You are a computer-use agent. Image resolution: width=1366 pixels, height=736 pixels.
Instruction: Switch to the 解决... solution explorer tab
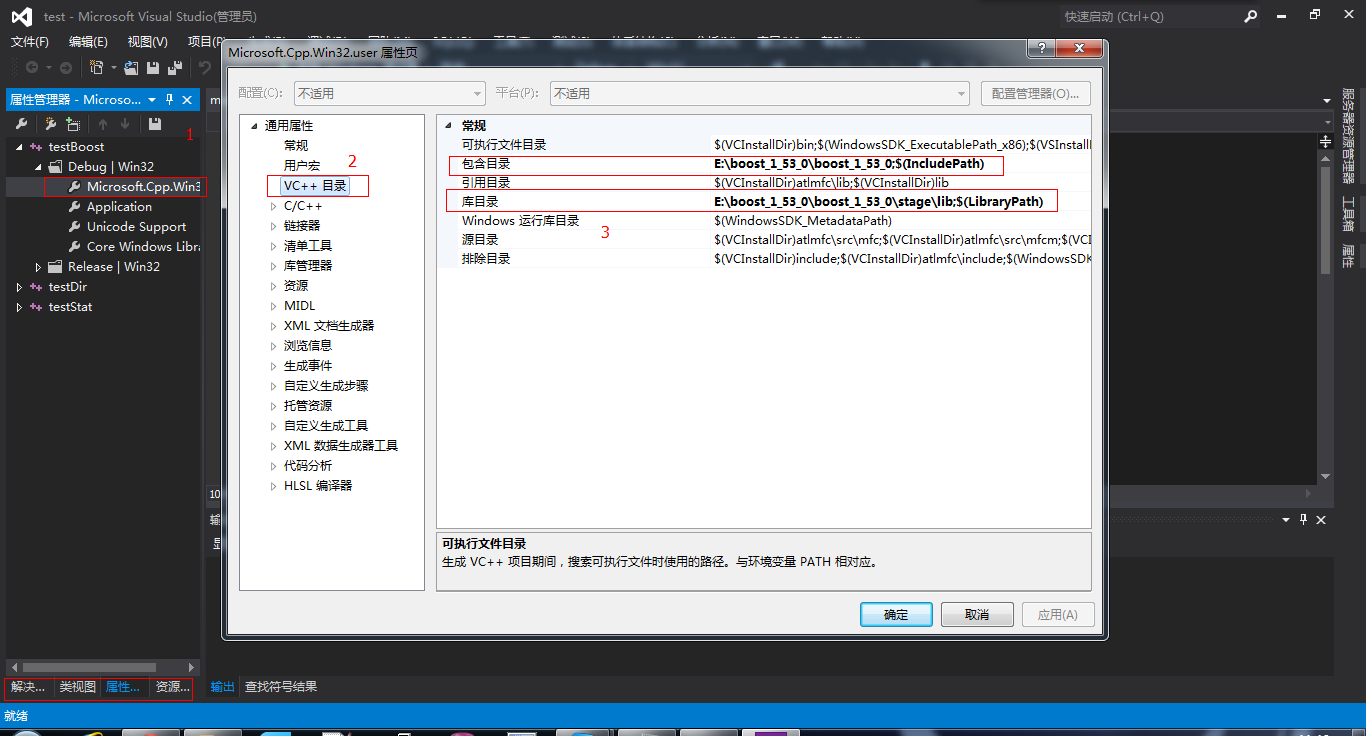click(28, 687)
